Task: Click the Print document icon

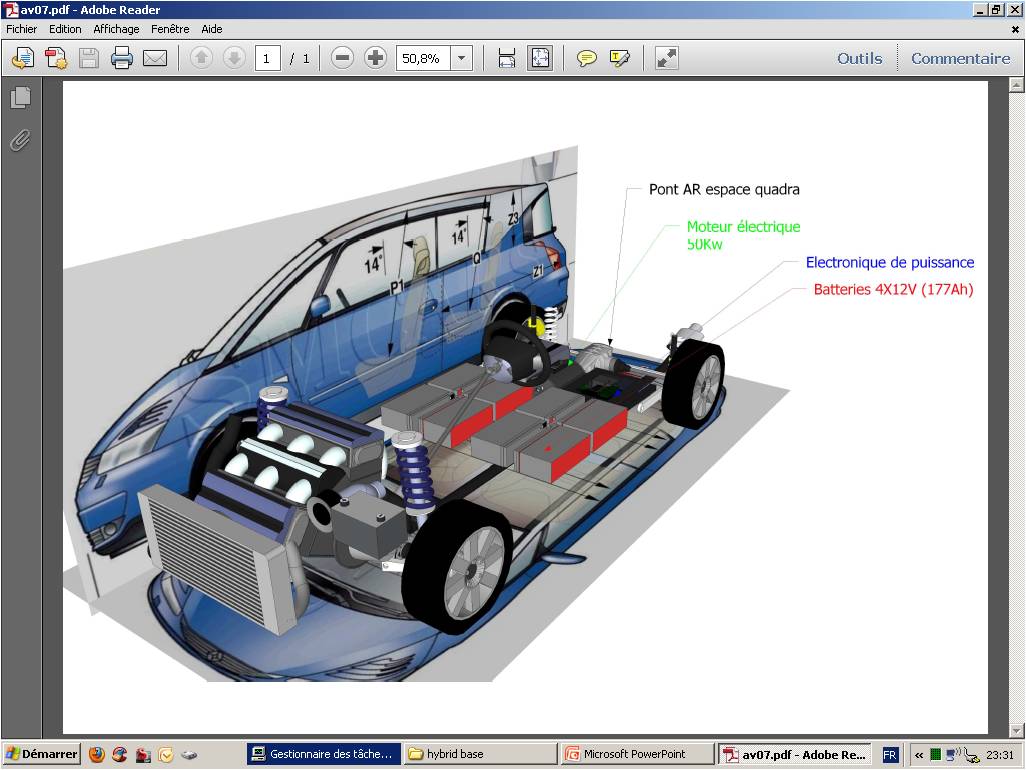Action: pyautogui.click(x=122, y=58)
